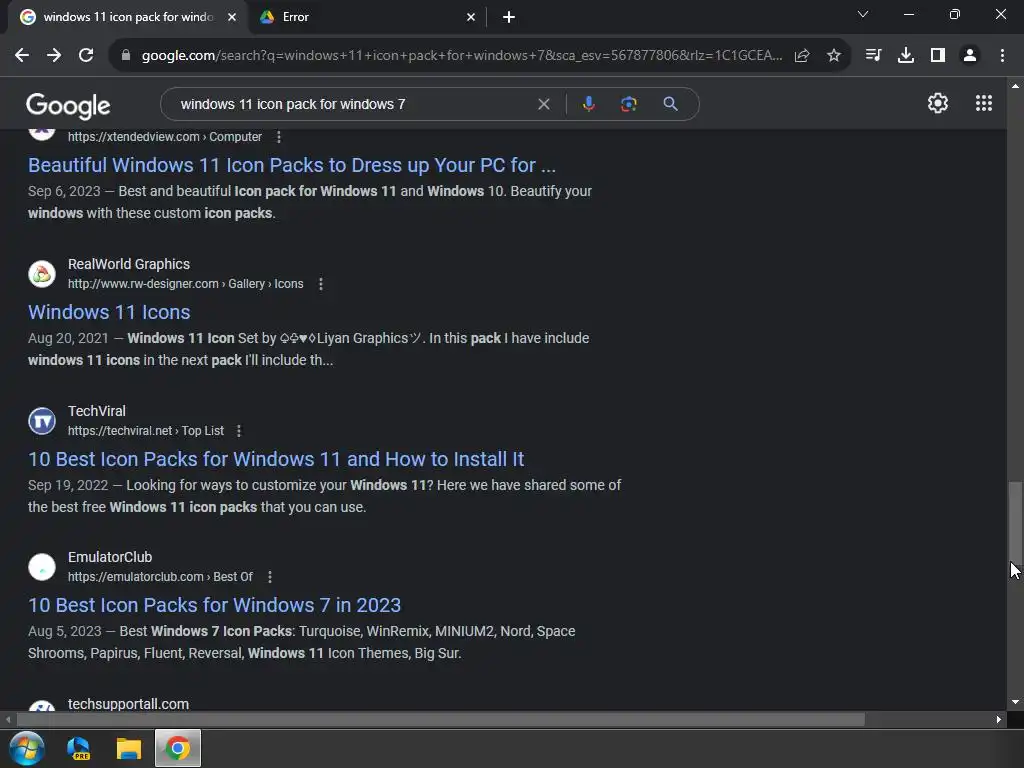Focus the Google search query field
The width and height of the screenshot is (1024, 768).
tap(353, 104)
